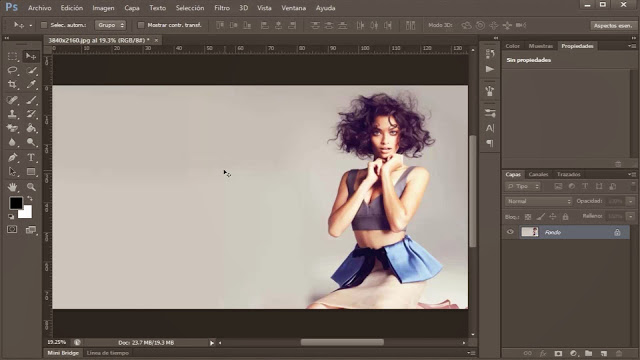Select the Zoom tool in toolbox
This screenshot has height=360, width=640.
[x=31, y=187]
